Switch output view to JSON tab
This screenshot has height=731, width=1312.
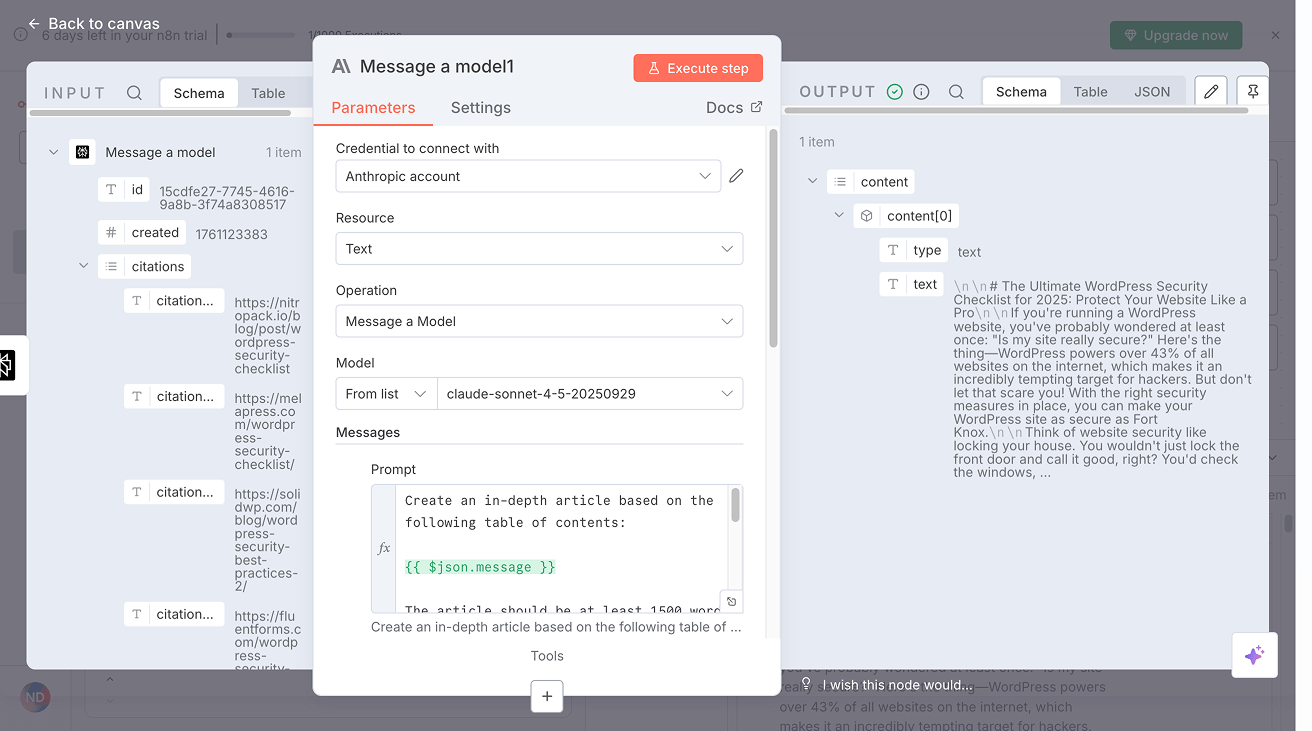(x=1152, y=91)
